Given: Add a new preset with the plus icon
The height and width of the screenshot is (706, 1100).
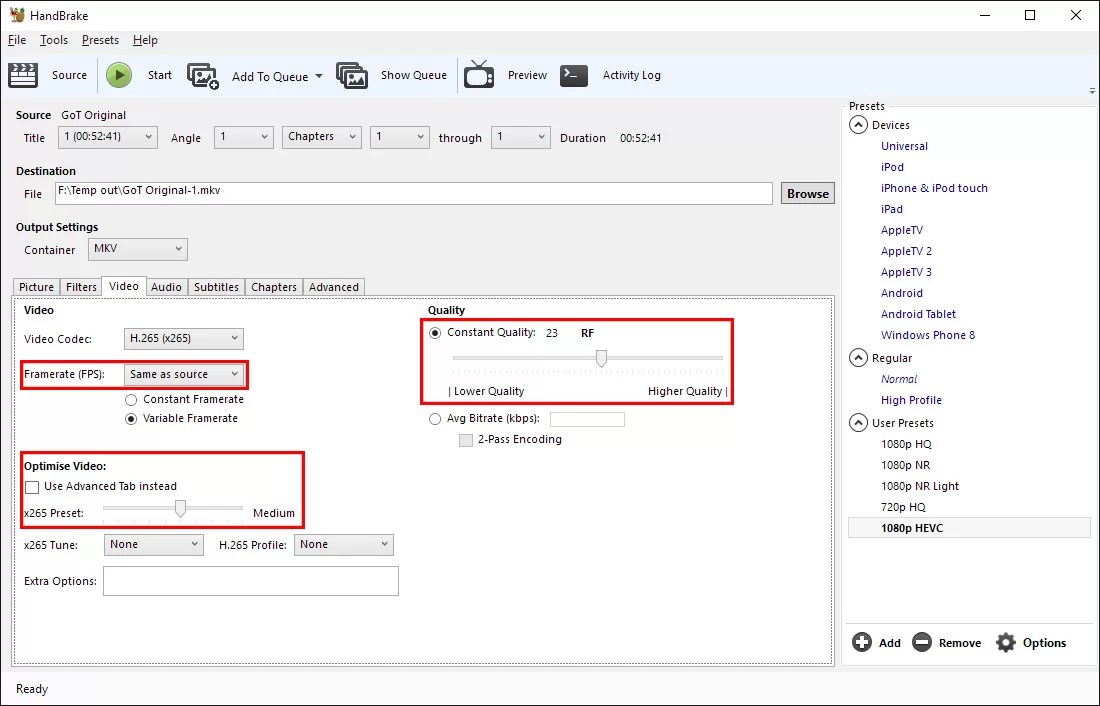Looking at the screenshot, I should [x=864, y=643].
